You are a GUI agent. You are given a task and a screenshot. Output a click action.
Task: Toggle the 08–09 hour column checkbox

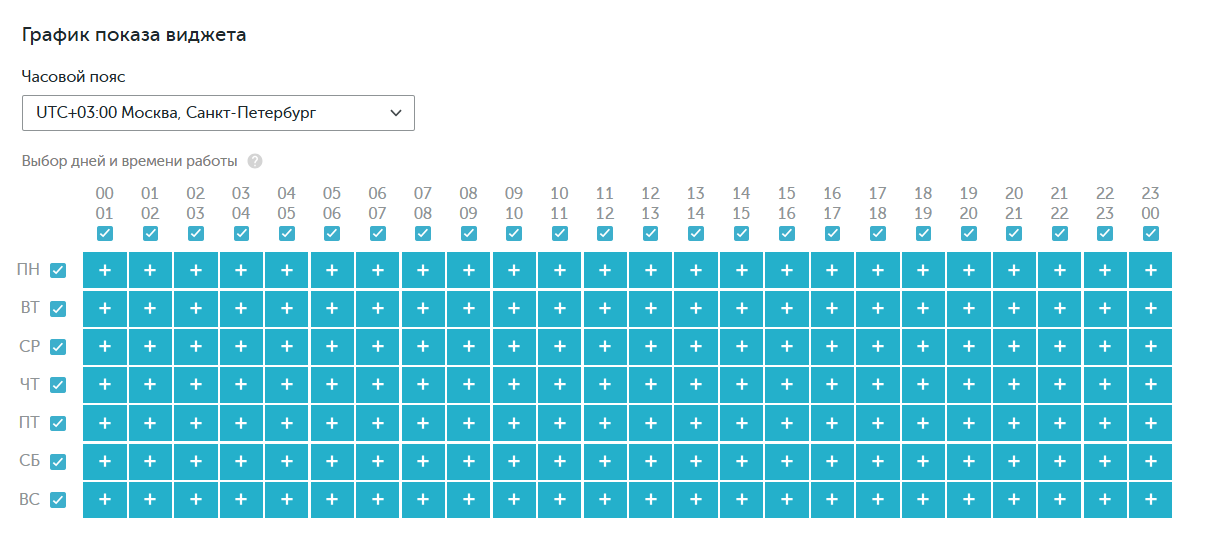pyautogui.click(x=468, y=234)
